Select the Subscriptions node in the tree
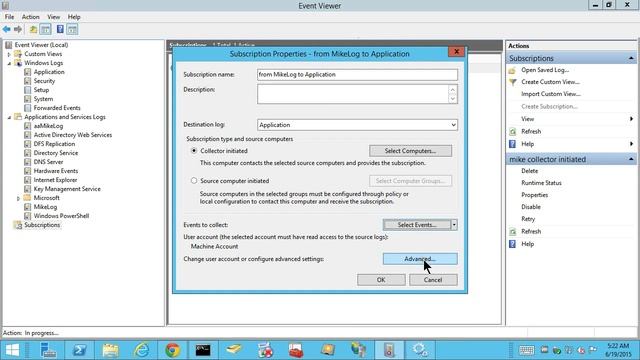Screen dimensions: 640x360 coord(42,225)
